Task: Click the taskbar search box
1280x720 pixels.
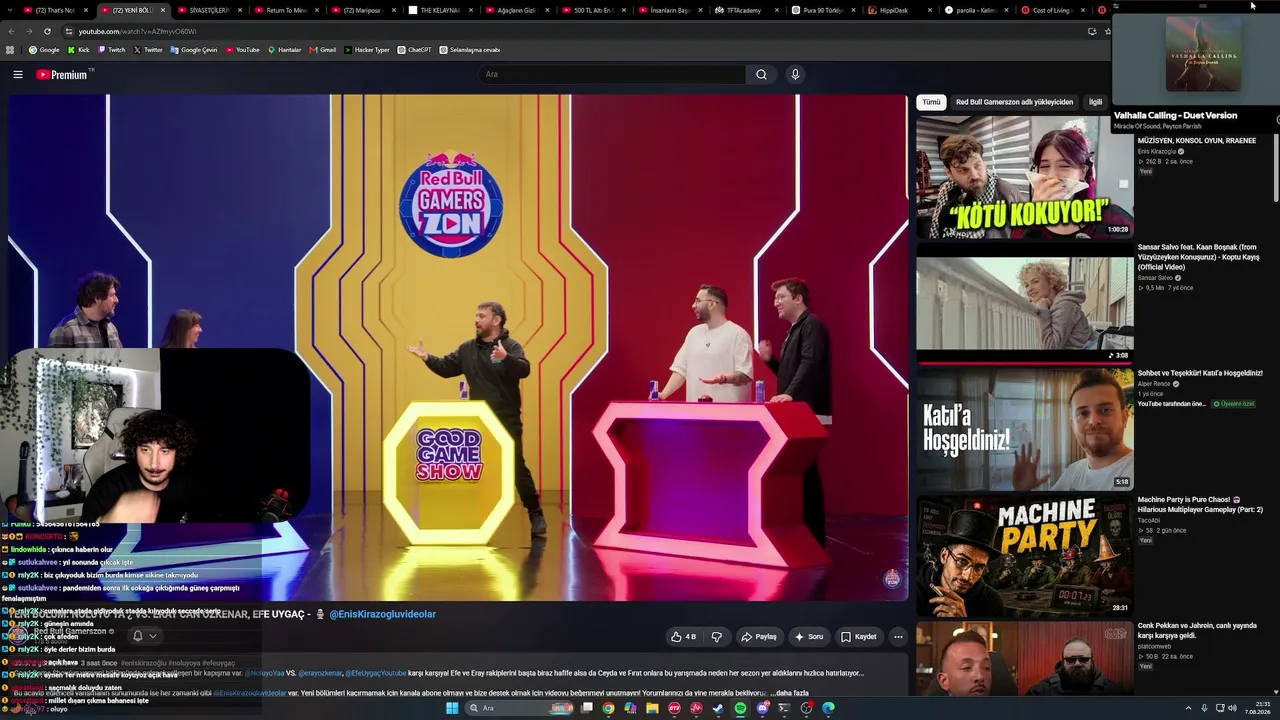Action: click(521, 708)
